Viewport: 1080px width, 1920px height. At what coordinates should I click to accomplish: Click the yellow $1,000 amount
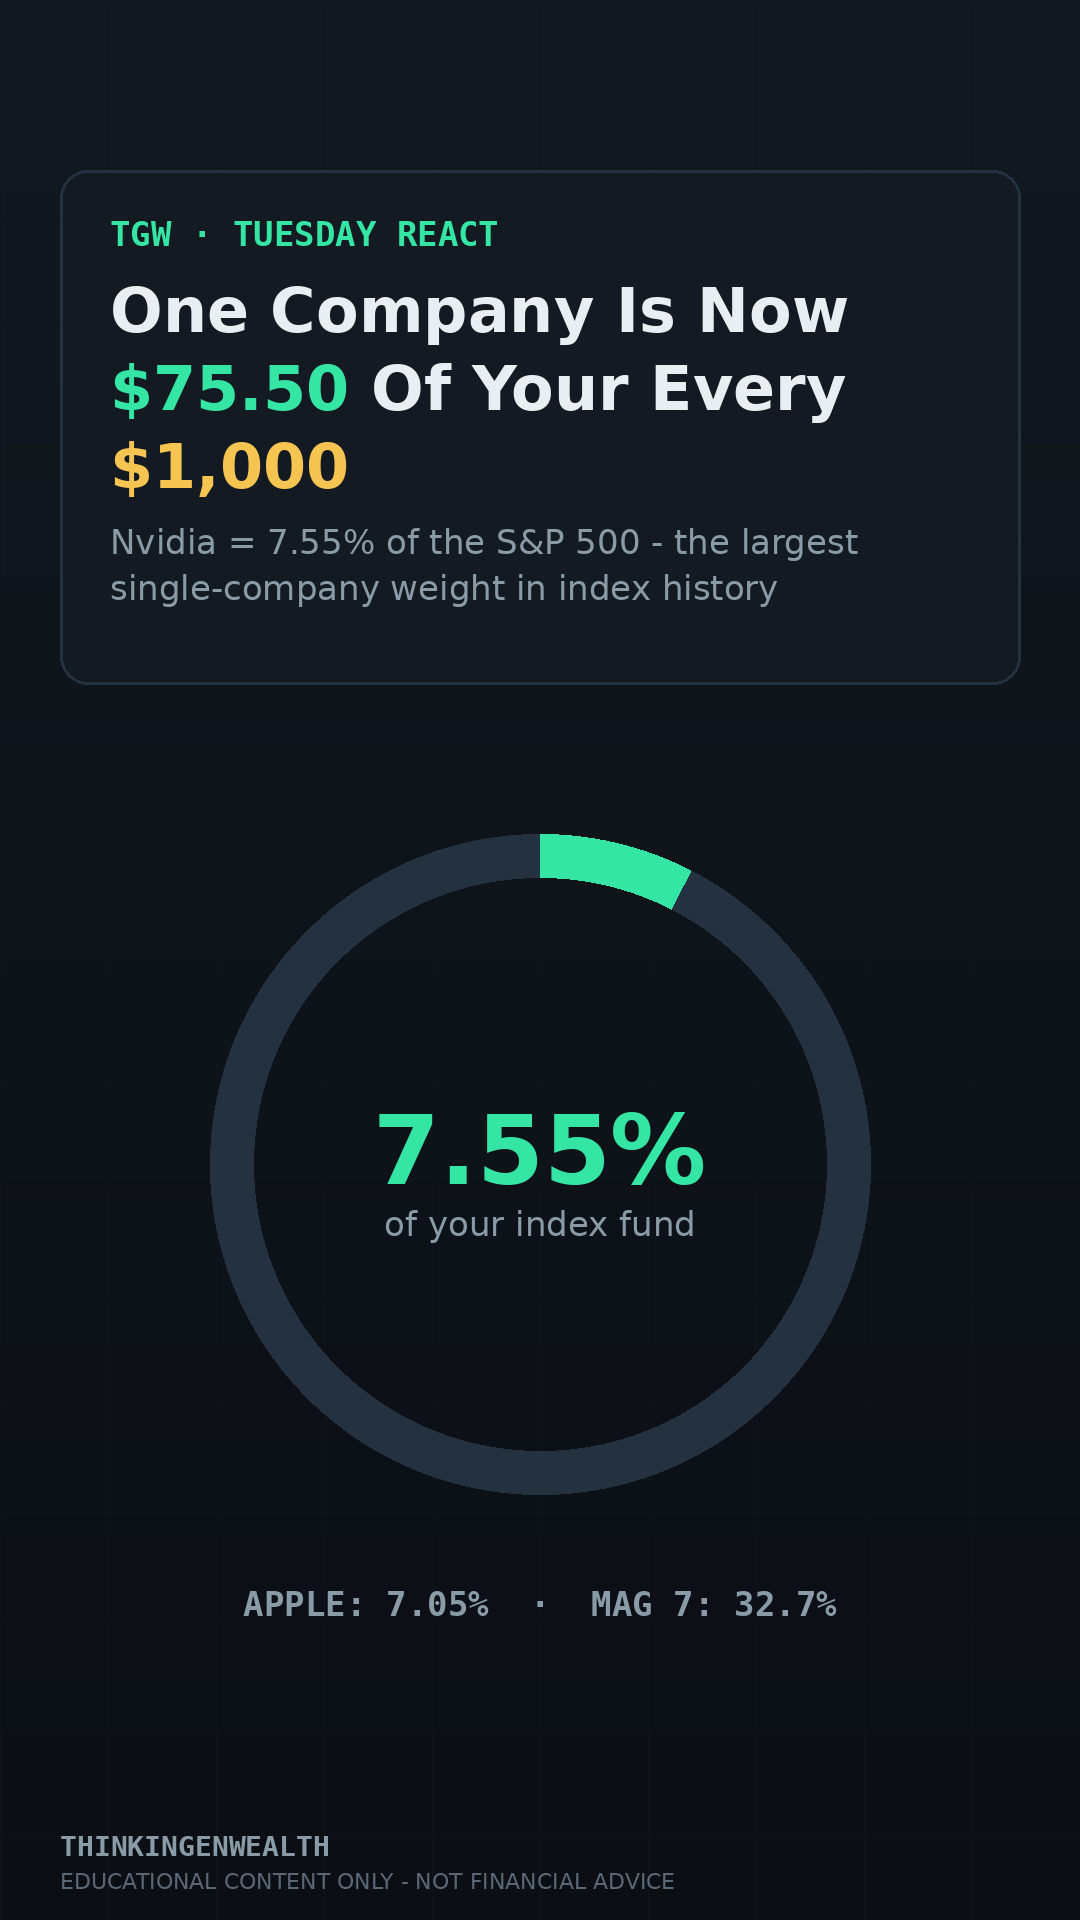[229, 467]
